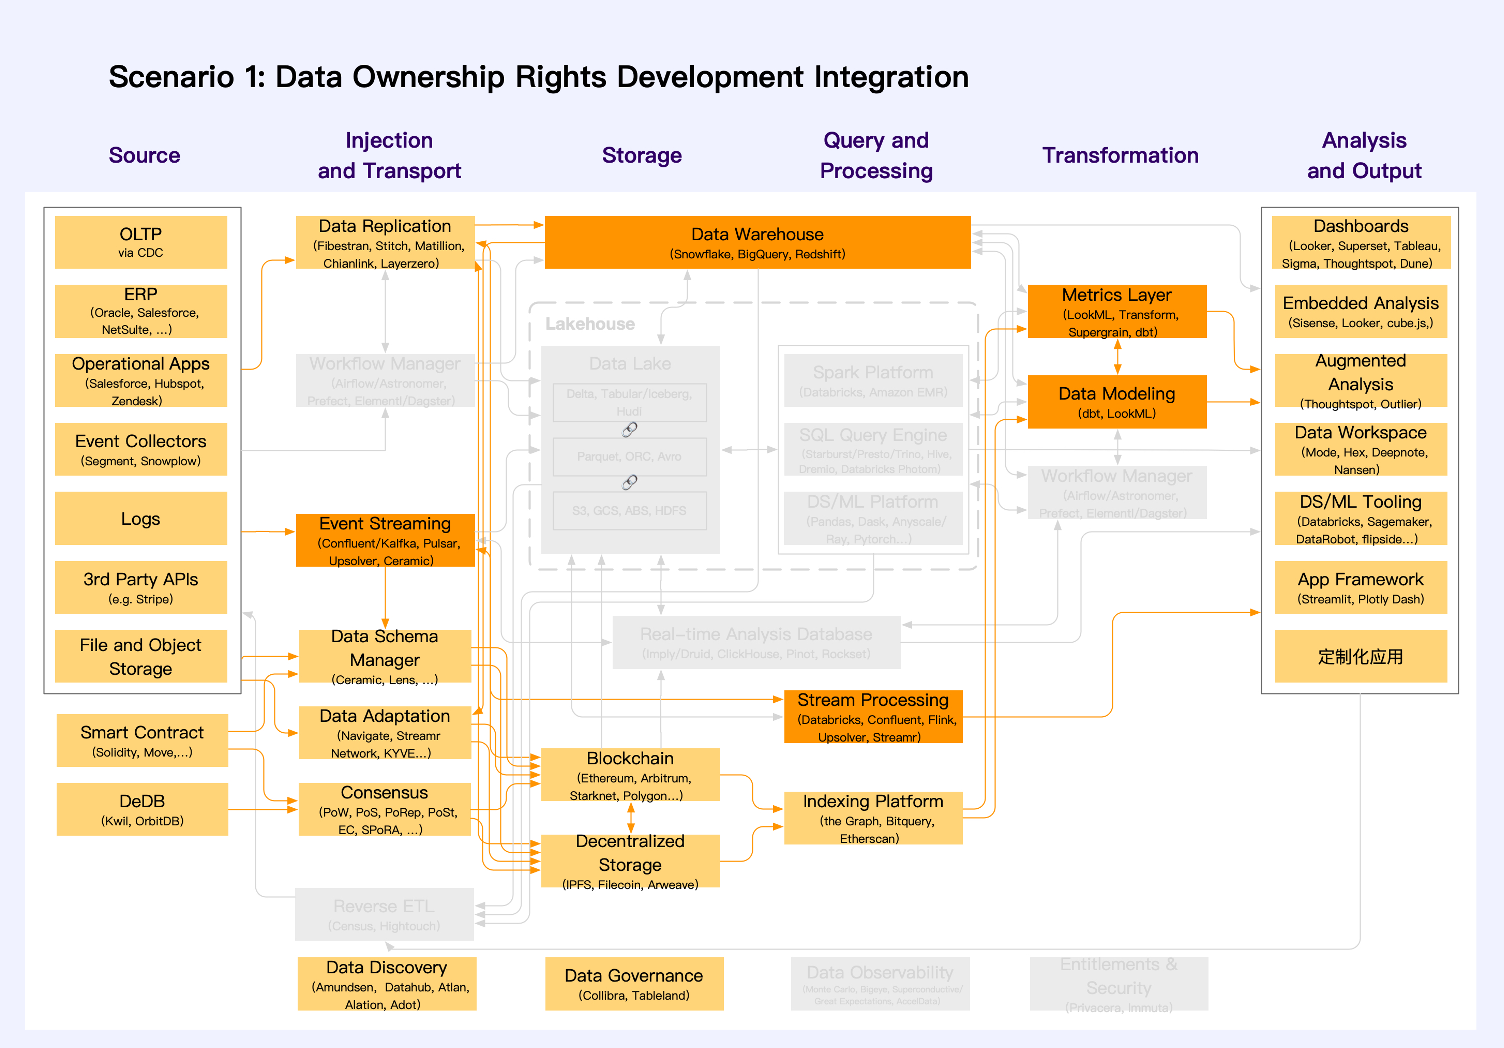This screenshot has width=1504, height=1048.
Task: Click the Dashboards output box
Action: 1361,243
